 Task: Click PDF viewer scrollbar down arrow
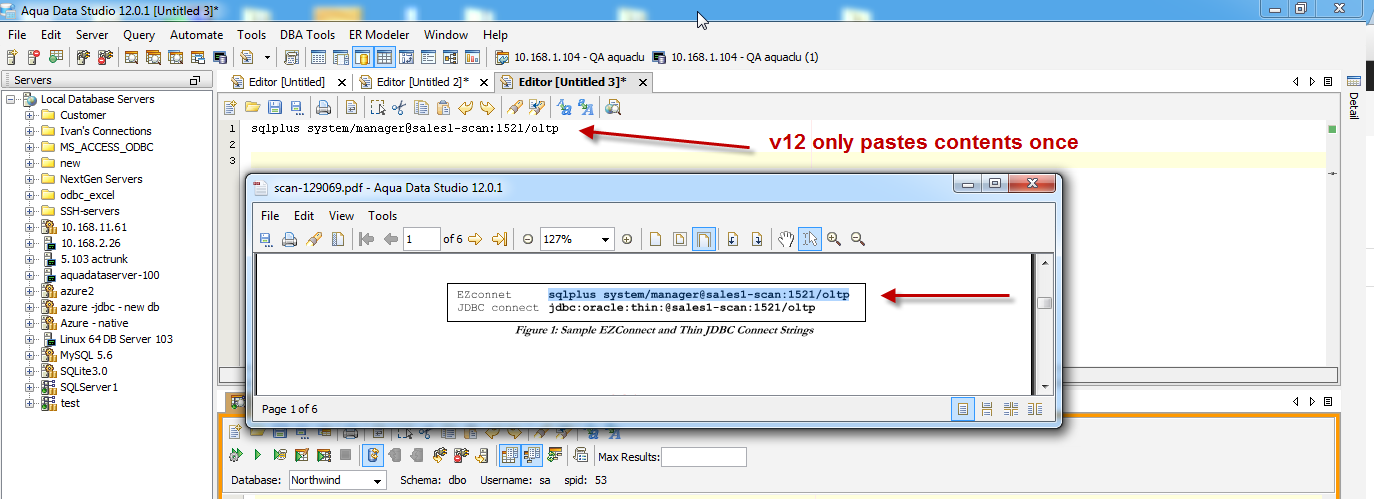coord(1044,386)
